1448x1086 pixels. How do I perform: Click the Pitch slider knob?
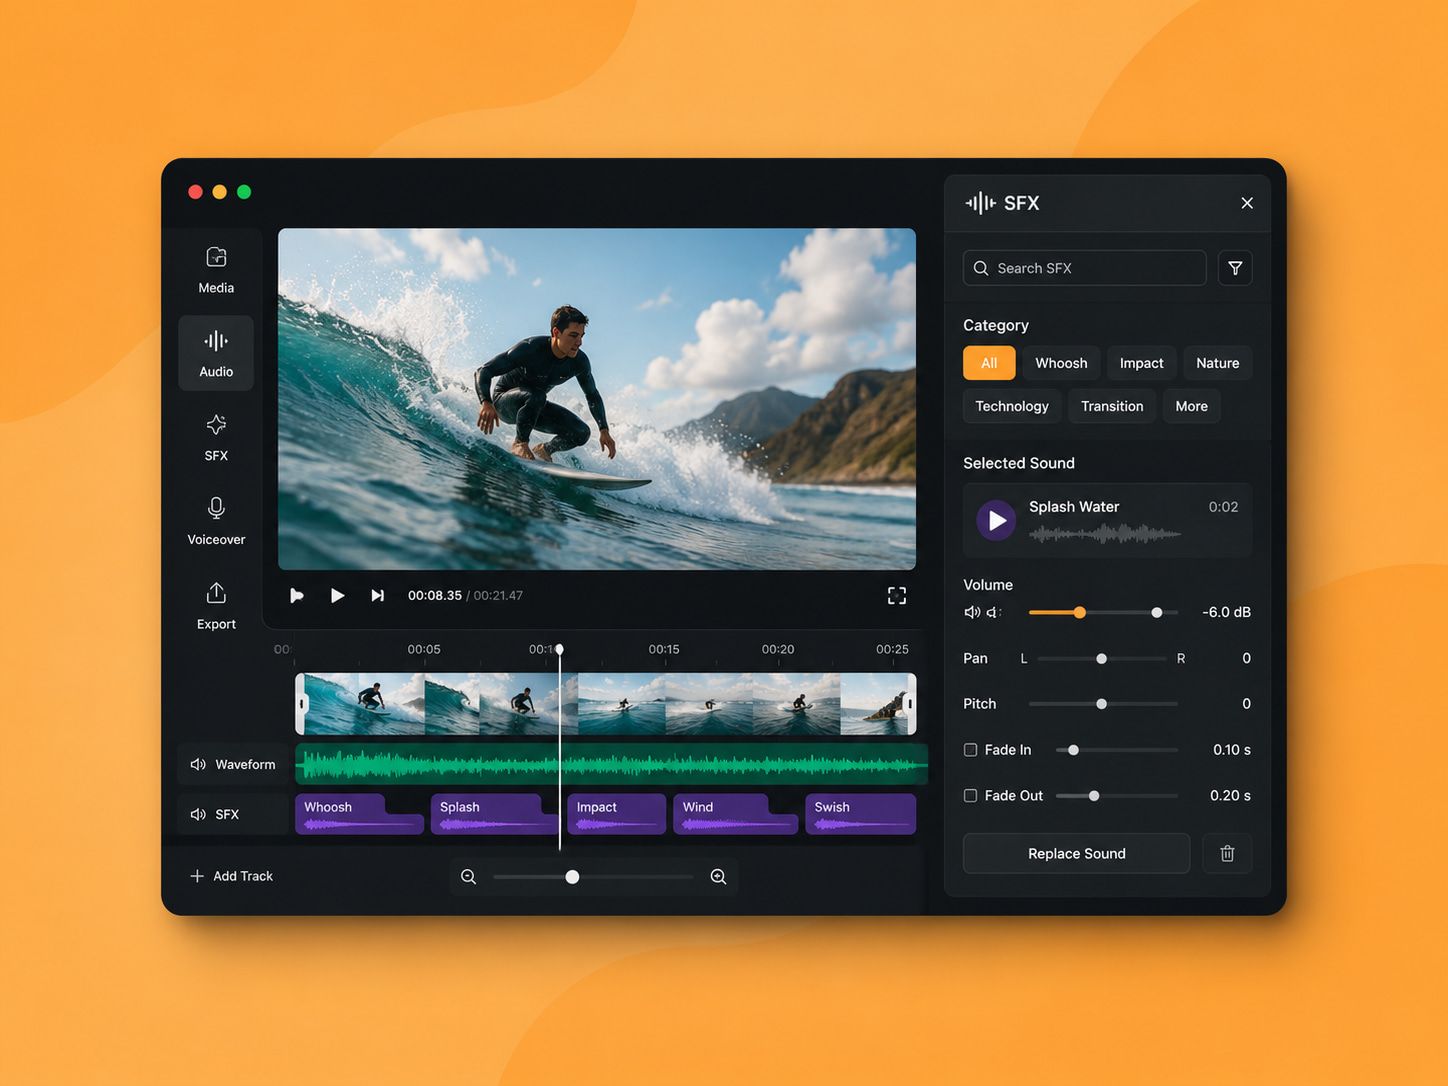(1101, 704)
